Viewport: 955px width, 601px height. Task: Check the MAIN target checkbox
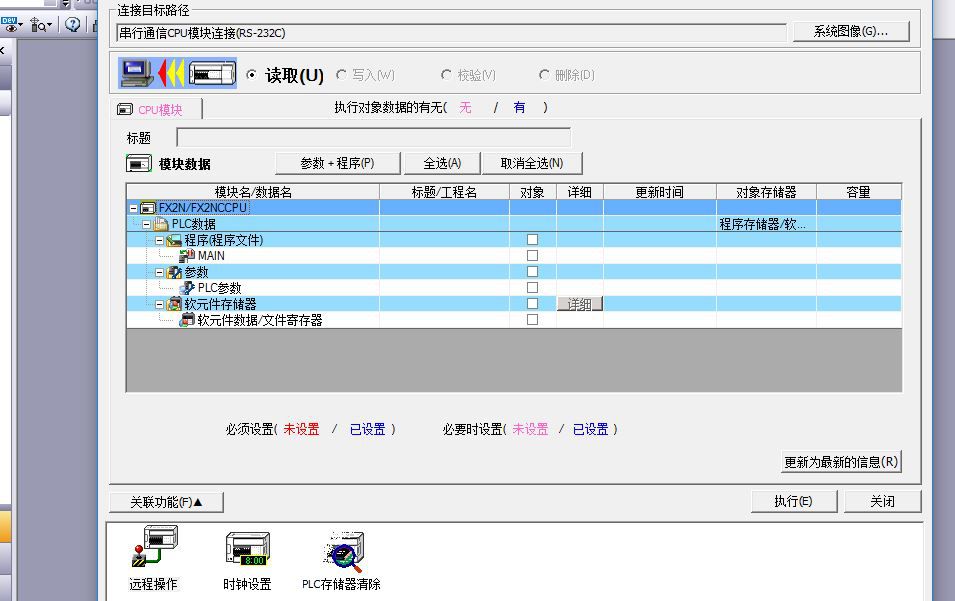pyautogui.click(x=532, y=255)
